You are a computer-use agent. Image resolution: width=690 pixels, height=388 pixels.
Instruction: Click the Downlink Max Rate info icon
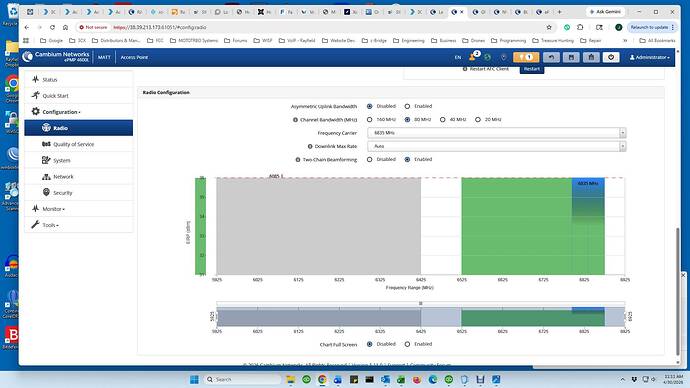(x=310, y=146)
